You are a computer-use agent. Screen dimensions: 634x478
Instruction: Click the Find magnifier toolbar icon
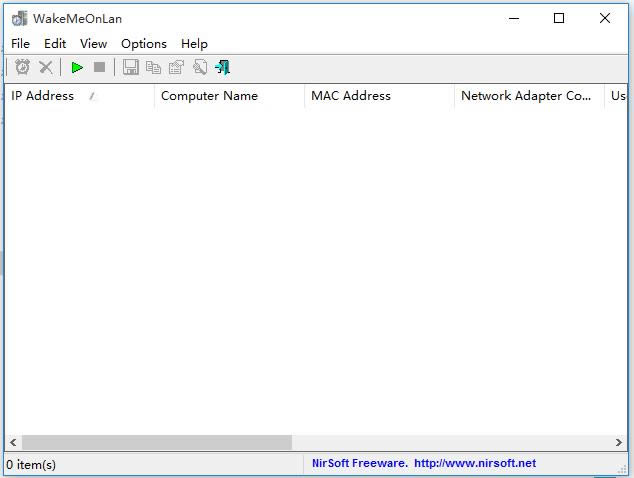(x=200, y=67)
